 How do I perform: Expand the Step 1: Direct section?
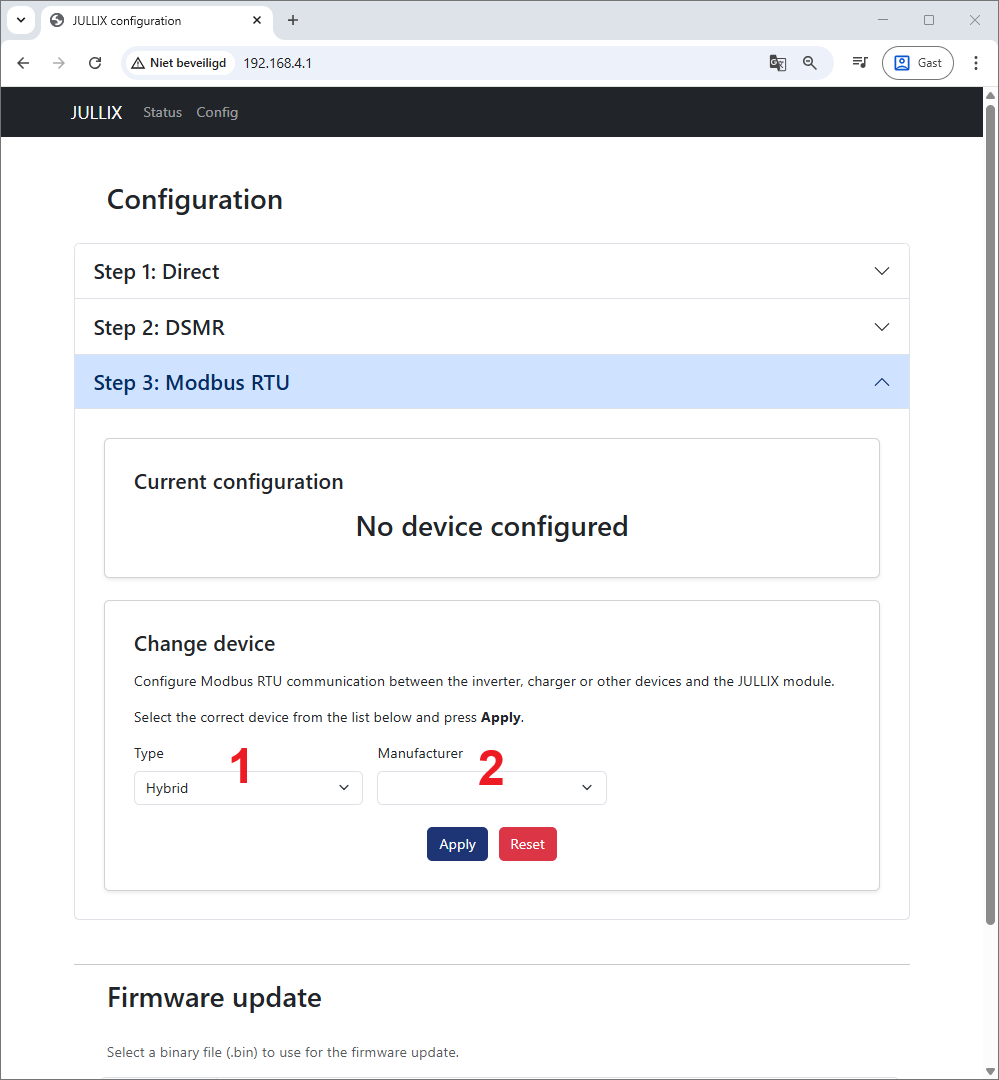(x=491, y=272)
